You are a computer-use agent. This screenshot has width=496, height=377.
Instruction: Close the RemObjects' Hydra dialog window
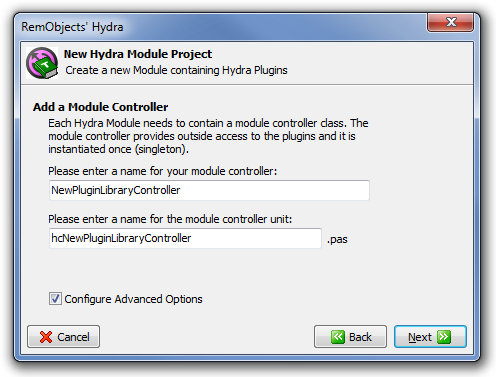tap(450, 22)
